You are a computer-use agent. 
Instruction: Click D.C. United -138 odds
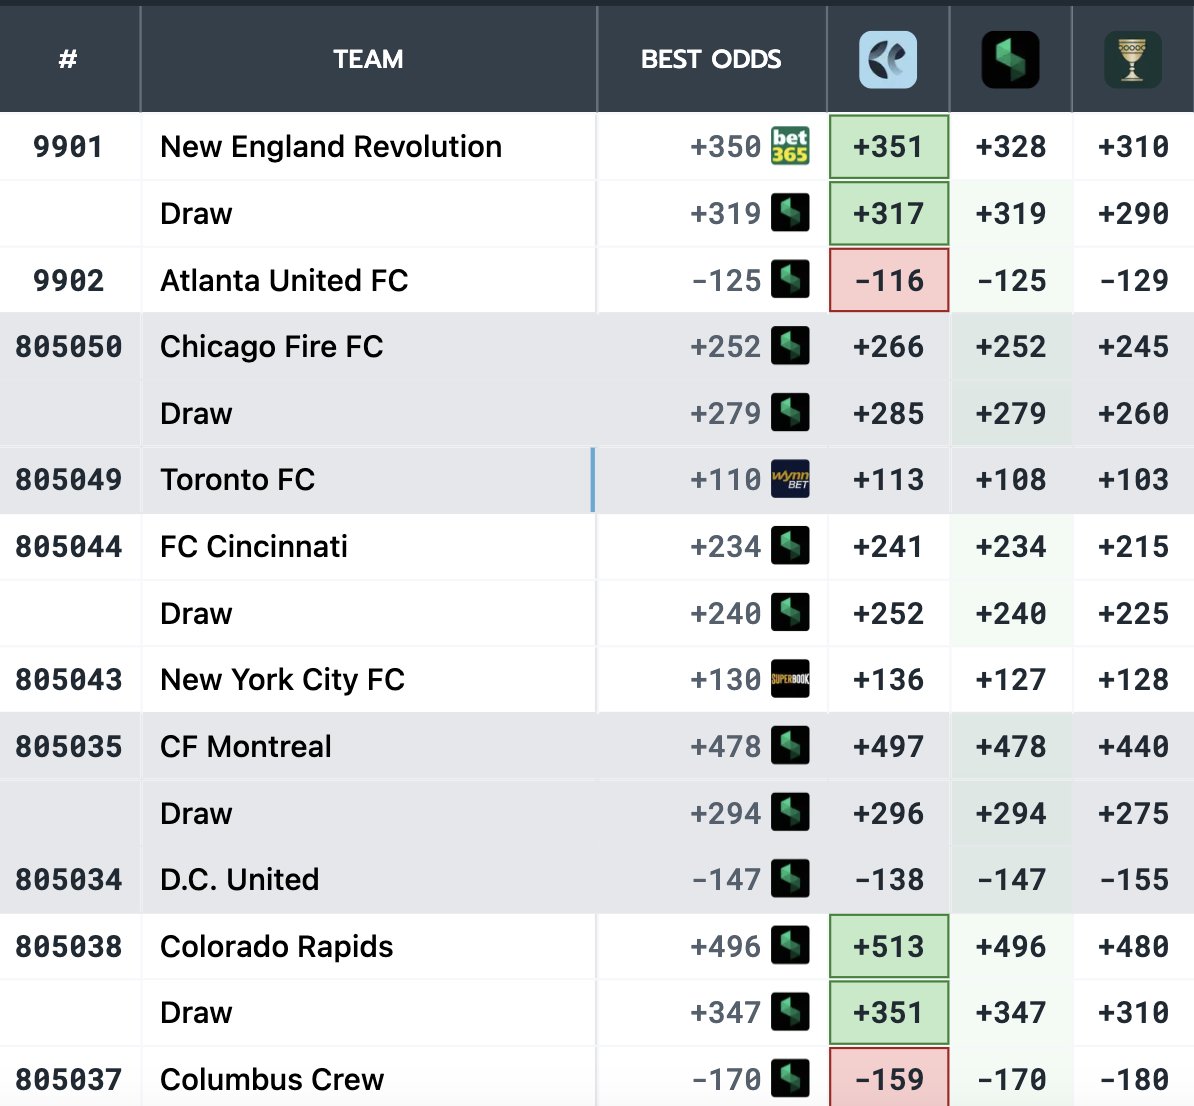tap(889, 880)
